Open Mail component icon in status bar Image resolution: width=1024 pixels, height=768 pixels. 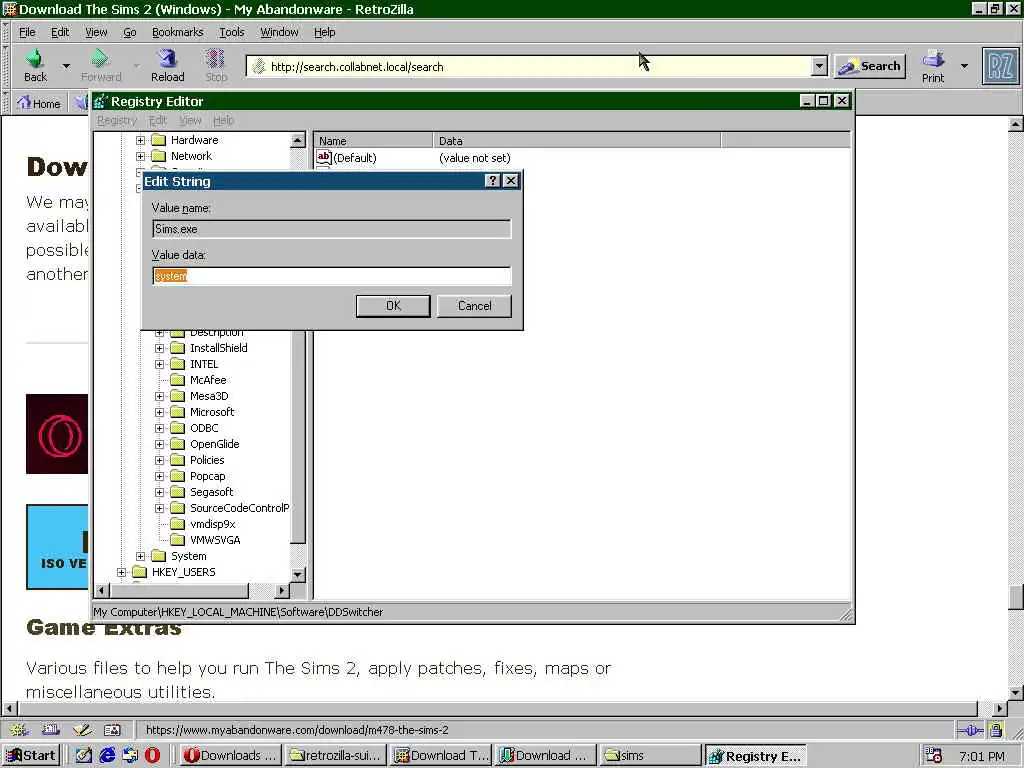pos(50,729)
